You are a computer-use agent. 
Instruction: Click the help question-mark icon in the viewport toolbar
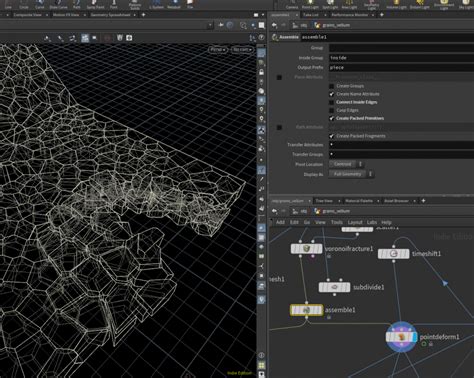[x=262, y=38]
